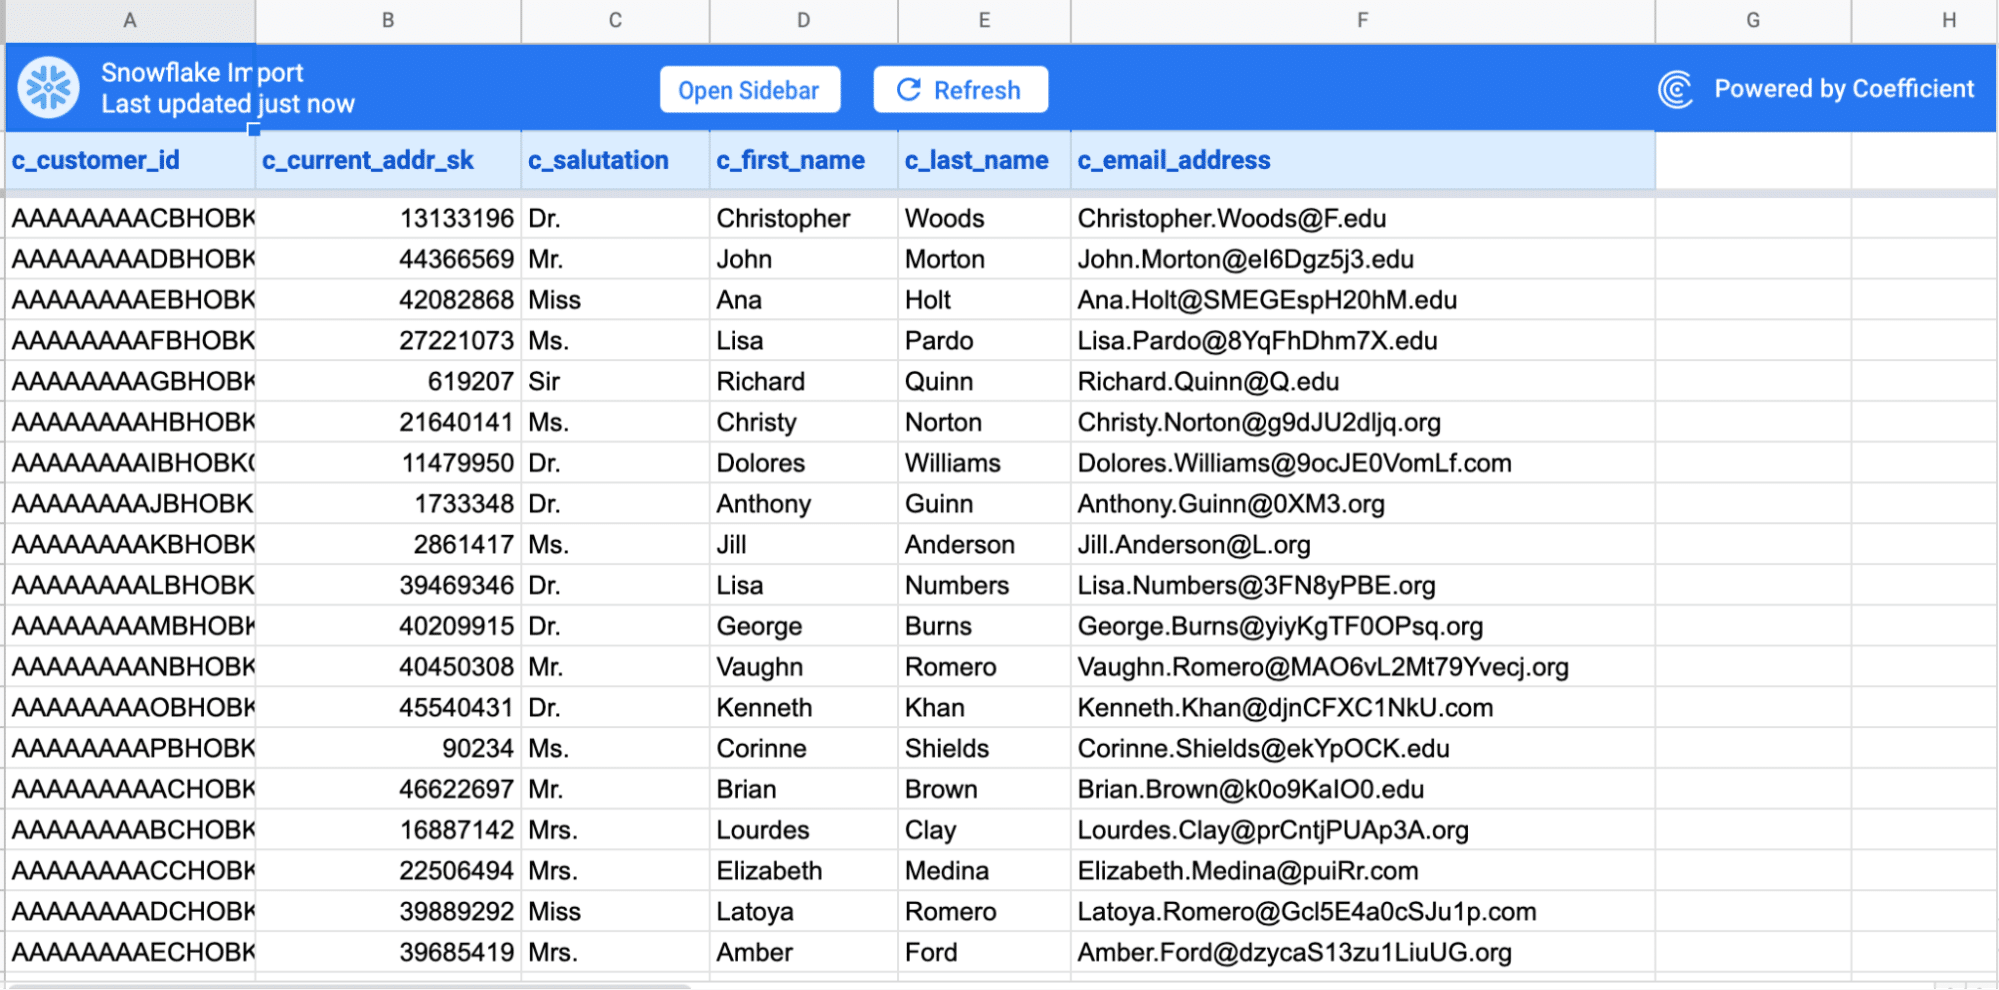This screenshot has height=990, width=1999.
Task: Click the Powered by Coefficient link
Action: pos(1844,89)
